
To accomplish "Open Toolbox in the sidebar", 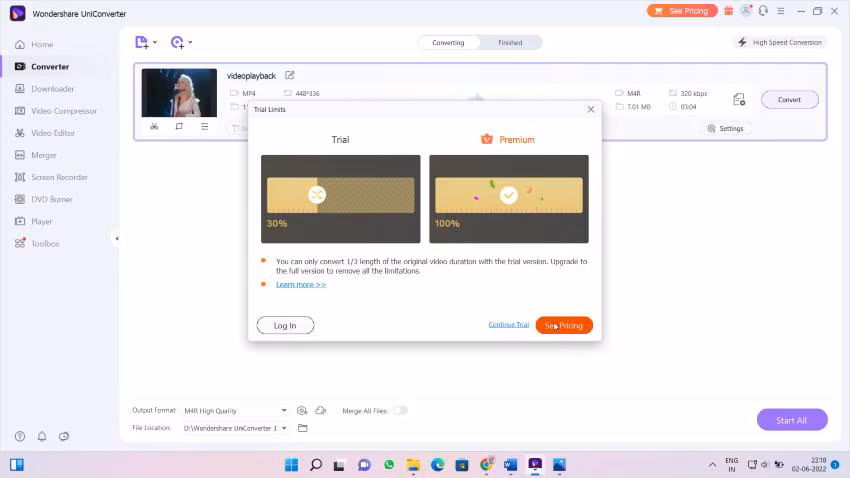I will tap(37, 243).
